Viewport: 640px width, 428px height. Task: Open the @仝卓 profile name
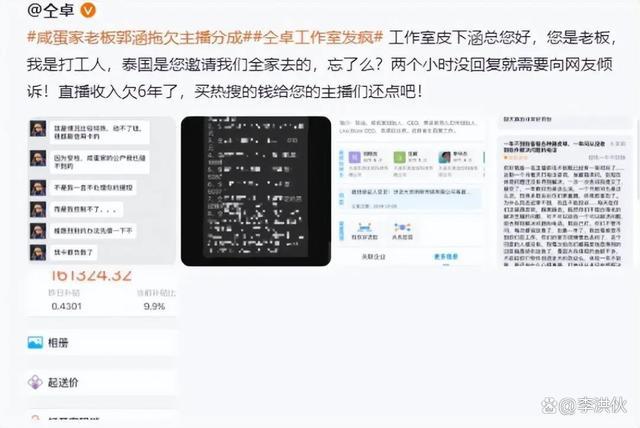coord(51,10)
